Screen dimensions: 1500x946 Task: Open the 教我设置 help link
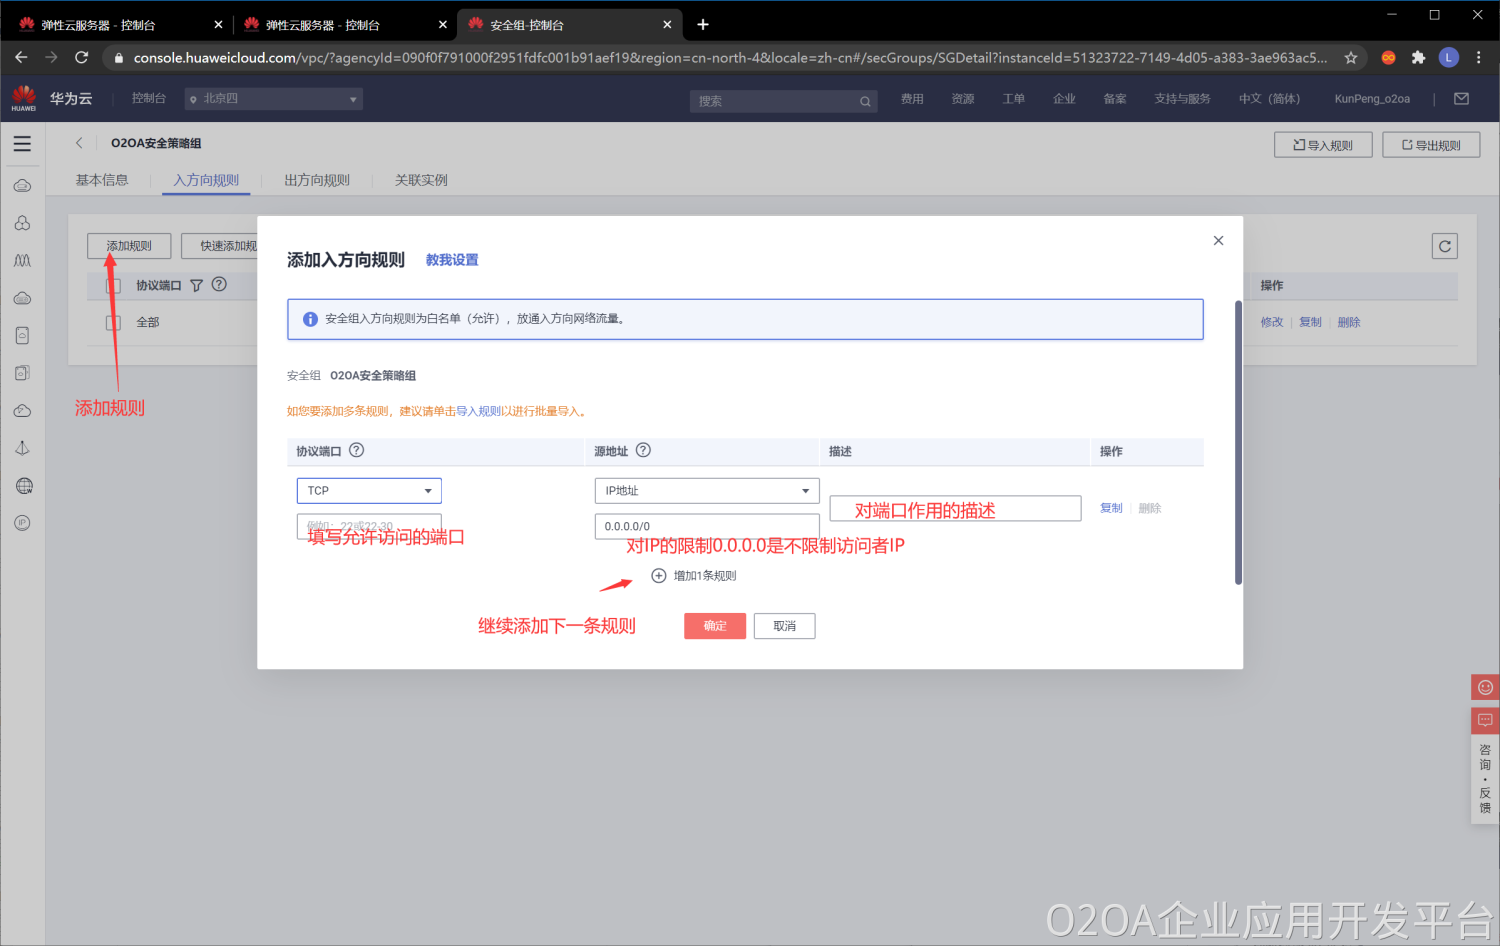pyautogui.click(x=452, y=260)
